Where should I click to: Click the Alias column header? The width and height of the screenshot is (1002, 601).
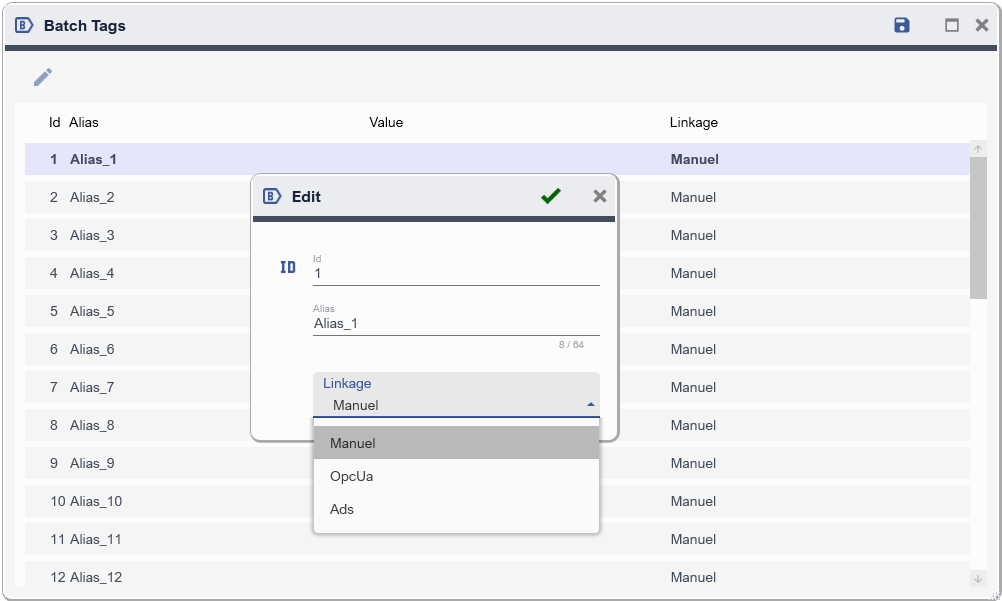pyautogui.click(x=84, y=122)
